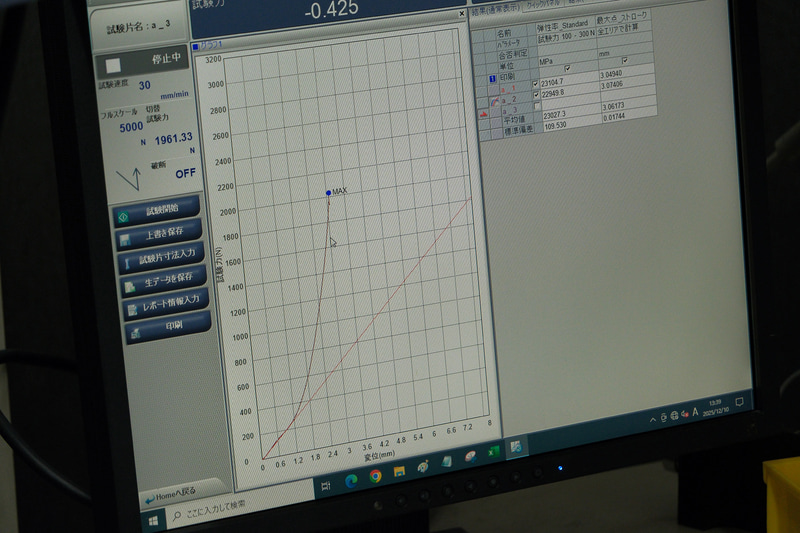Click the blue 1 marker icon in results table
800x533 pixels.
[x=492, y=79]
